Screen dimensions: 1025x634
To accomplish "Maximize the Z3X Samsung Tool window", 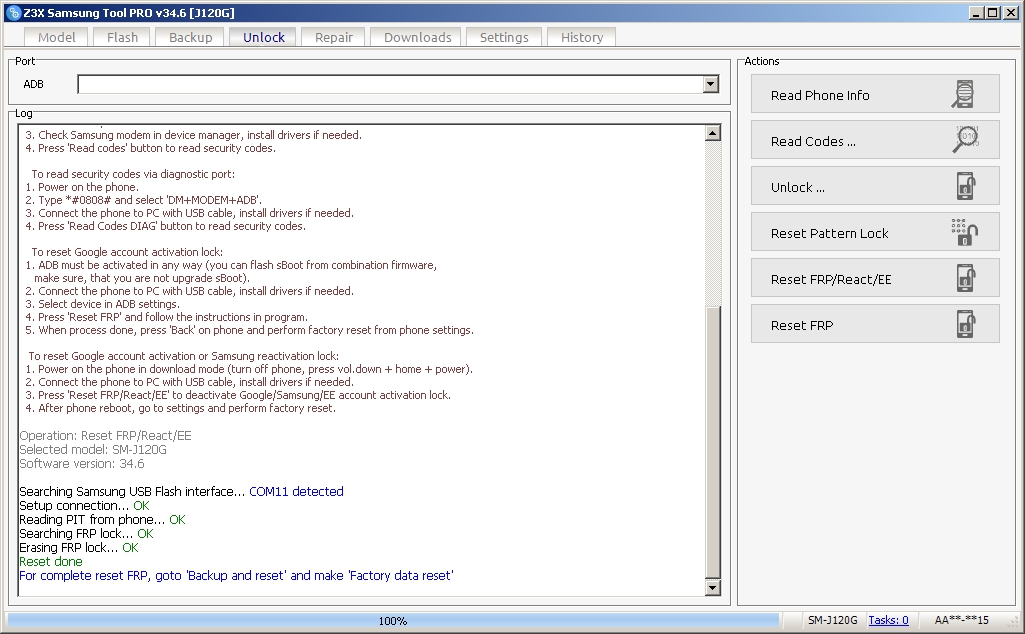I will click(992, 12).
